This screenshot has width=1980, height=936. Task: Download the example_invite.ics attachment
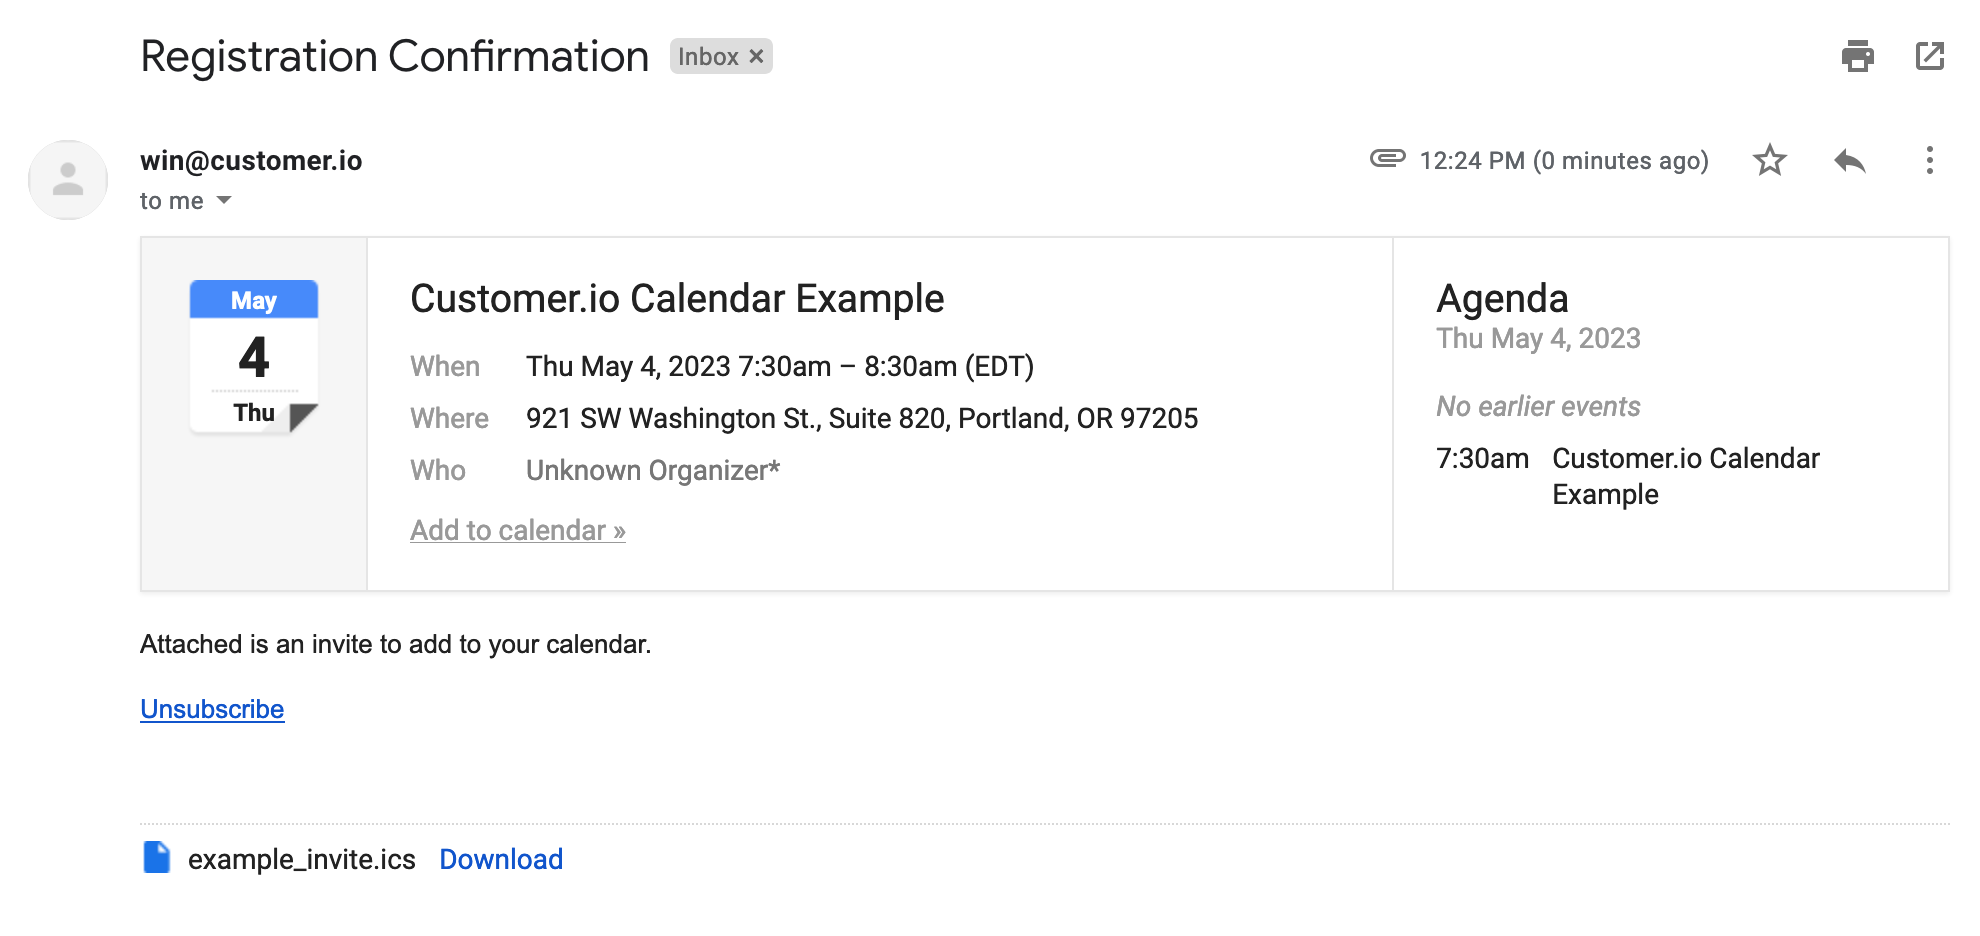pos(501,859)
